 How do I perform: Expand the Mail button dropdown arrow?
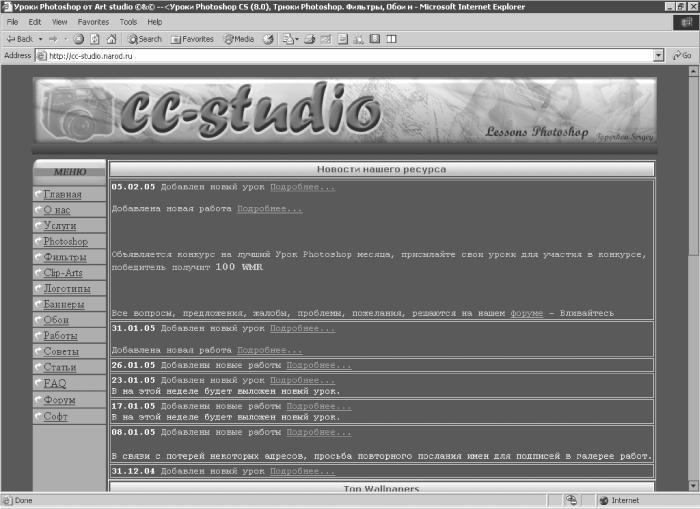click(x=297, y=39)
